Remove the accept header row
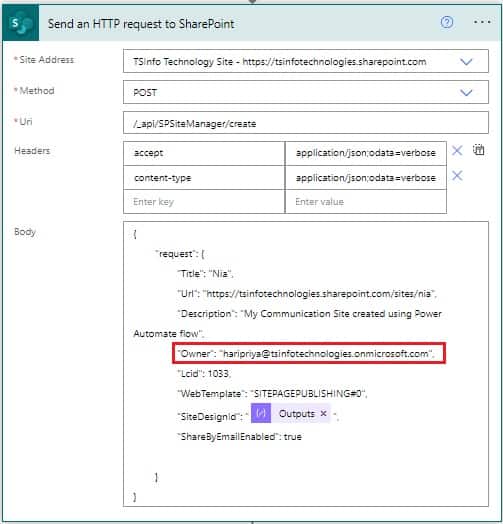Image resolution: width=503 pixels, height=524 pixels. [457, 150]
